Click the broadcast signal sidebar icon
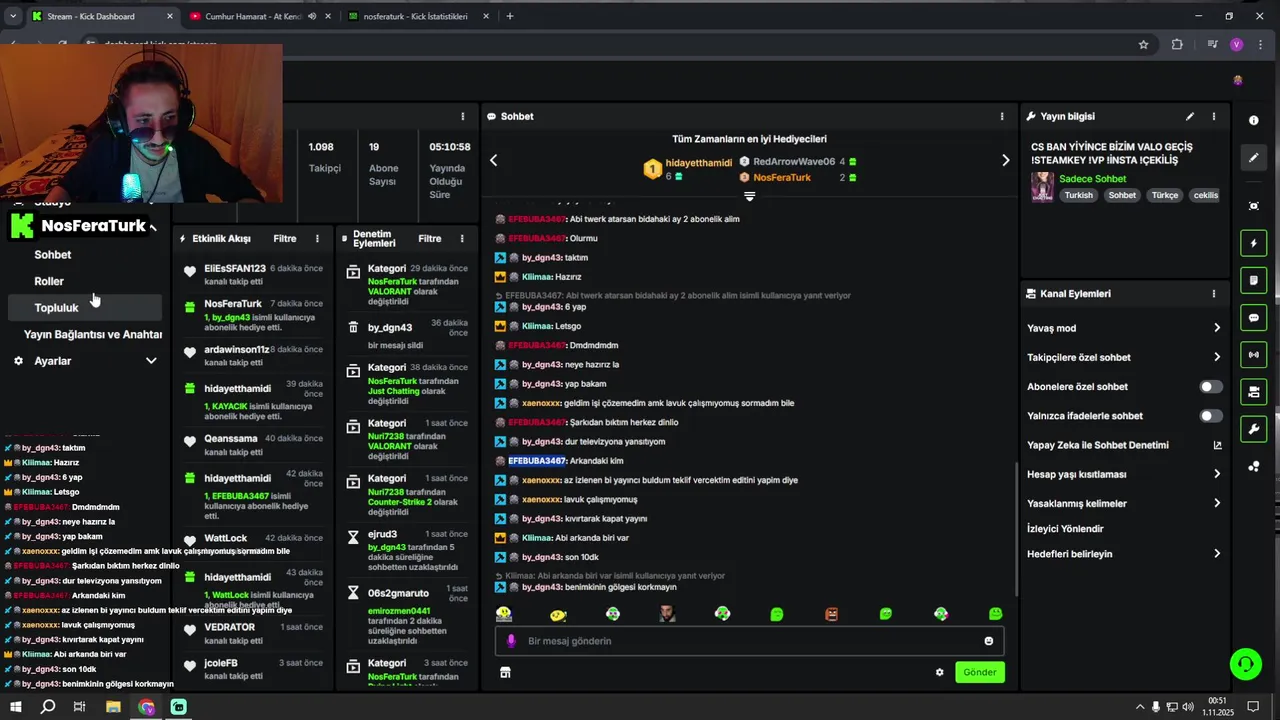1280x720 pixels. coord(1253,355)
